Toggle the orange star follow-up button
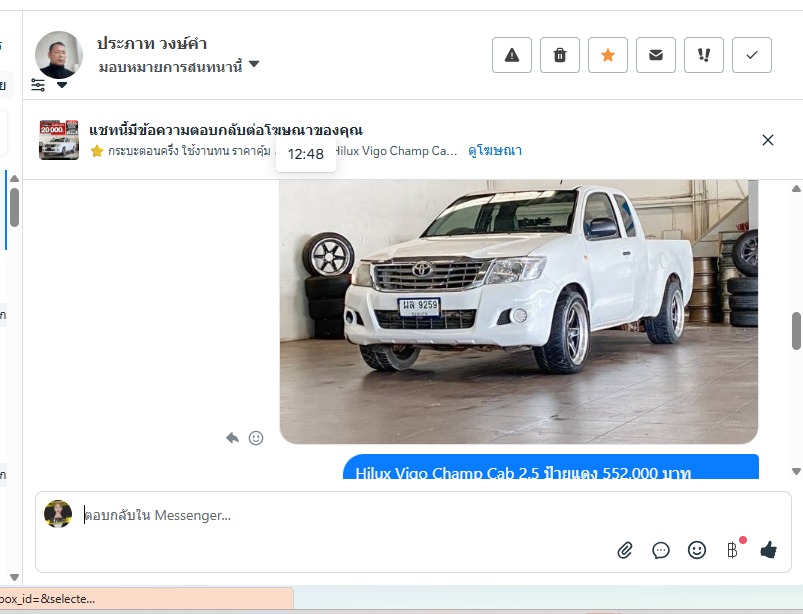Screen dimensions: 803x614 pyautogui.click(x=608, y=55)
